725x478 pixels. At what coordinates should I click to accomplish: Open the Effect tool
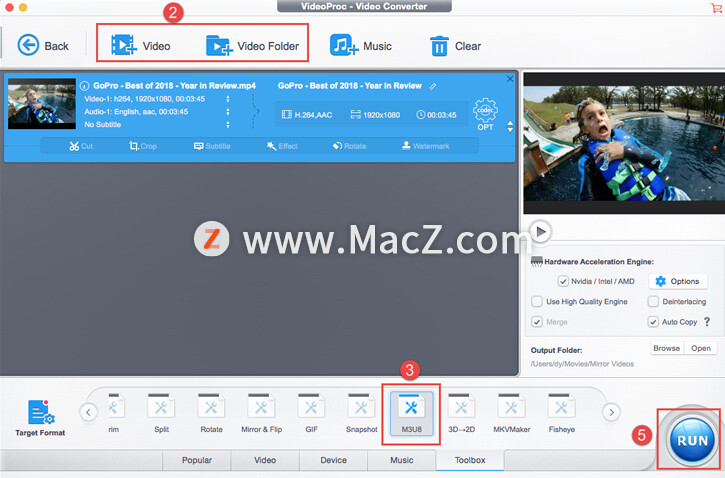click(282, 146)
